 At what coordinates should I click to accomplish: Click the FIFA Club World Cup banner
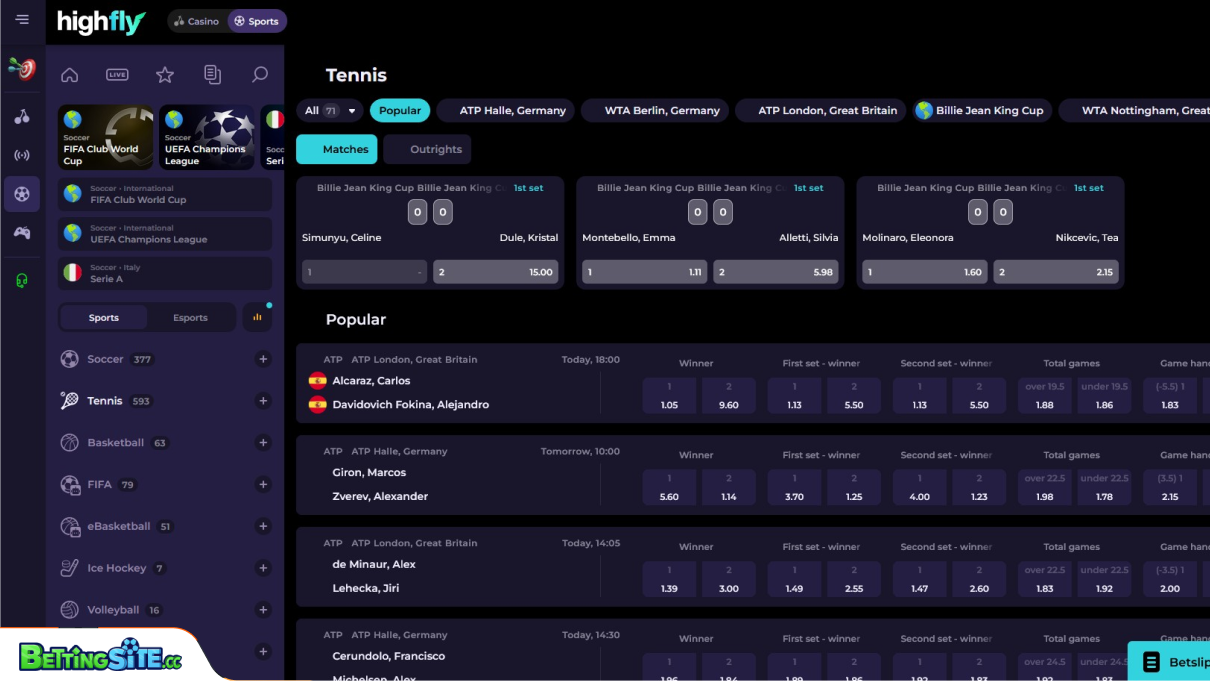point(105,137)
